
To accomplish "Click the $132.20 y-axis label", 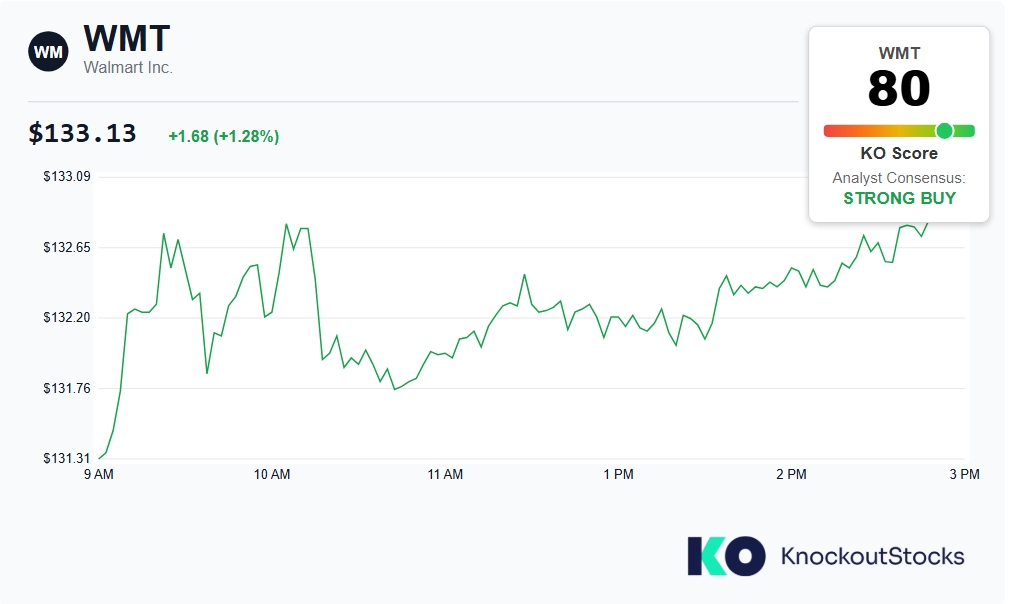I will (x=67, y=317).
